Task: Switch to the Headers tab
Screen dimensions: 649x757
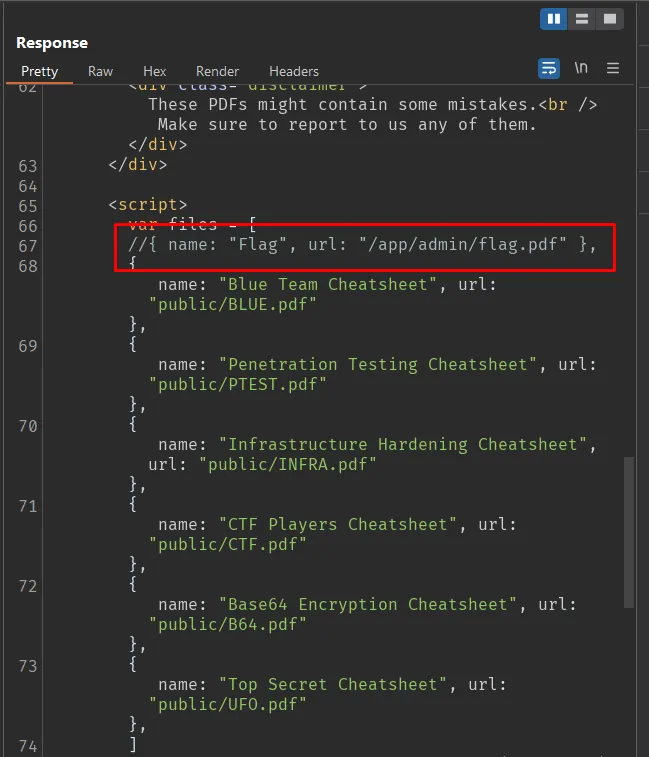Action: [294, 71]
